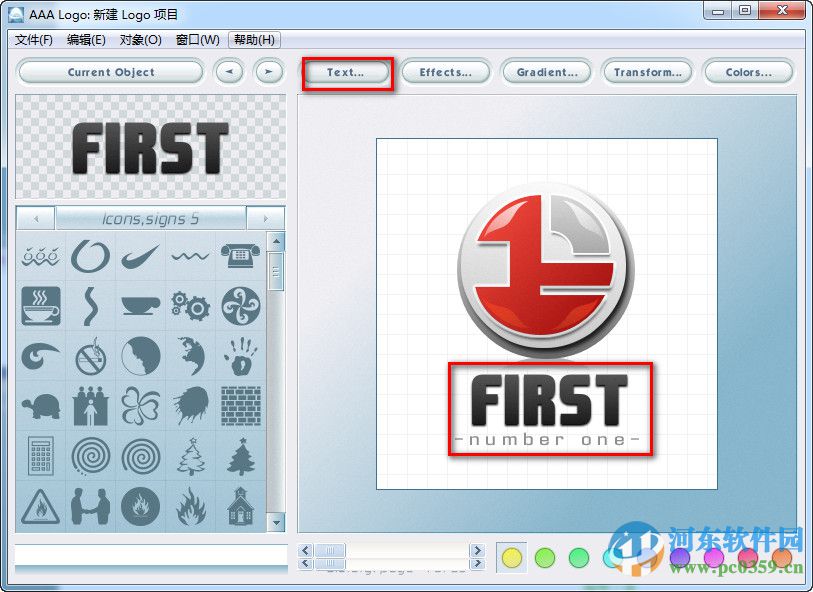Image resolution: width=813 pixels, height=592 pixels.
Task: Open the Gradient... options
Action: click(546, 72)
